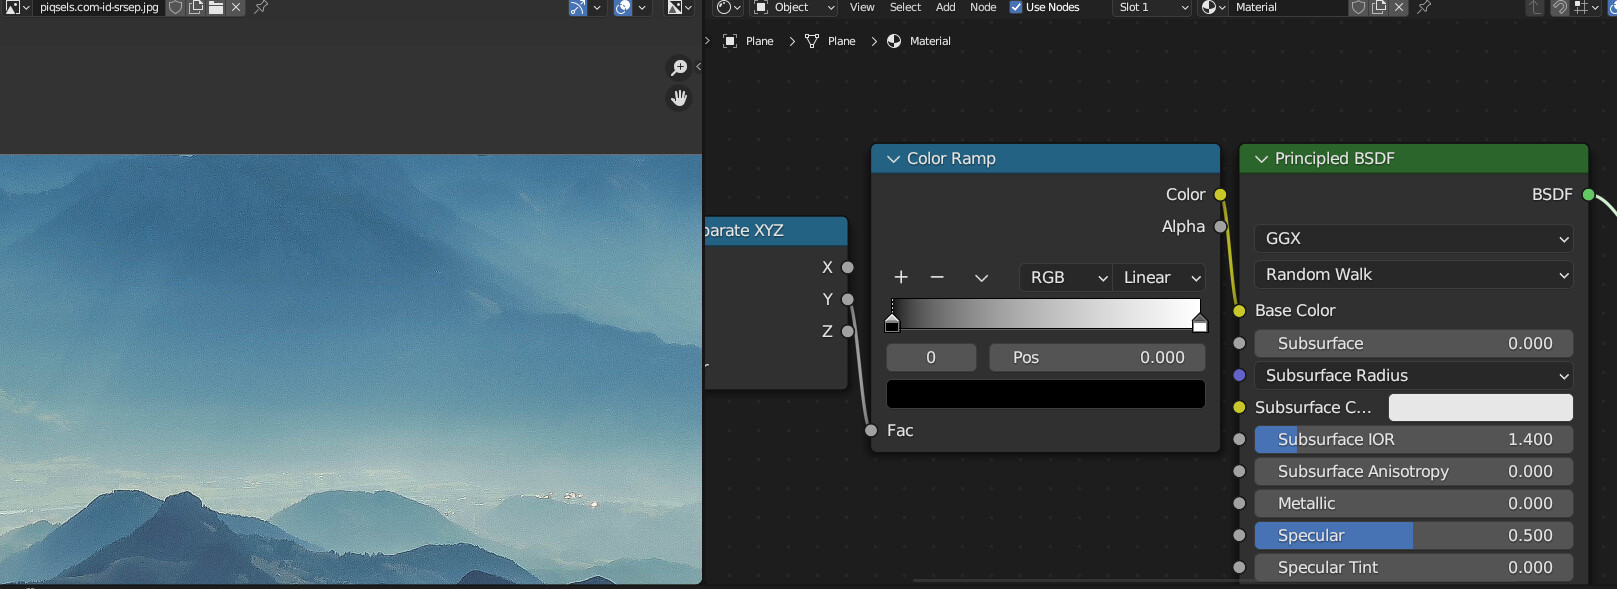Screen dimensions: 1617x589
Task: Click Separate XYZ X output socket
Action: (x=848, y=267)
